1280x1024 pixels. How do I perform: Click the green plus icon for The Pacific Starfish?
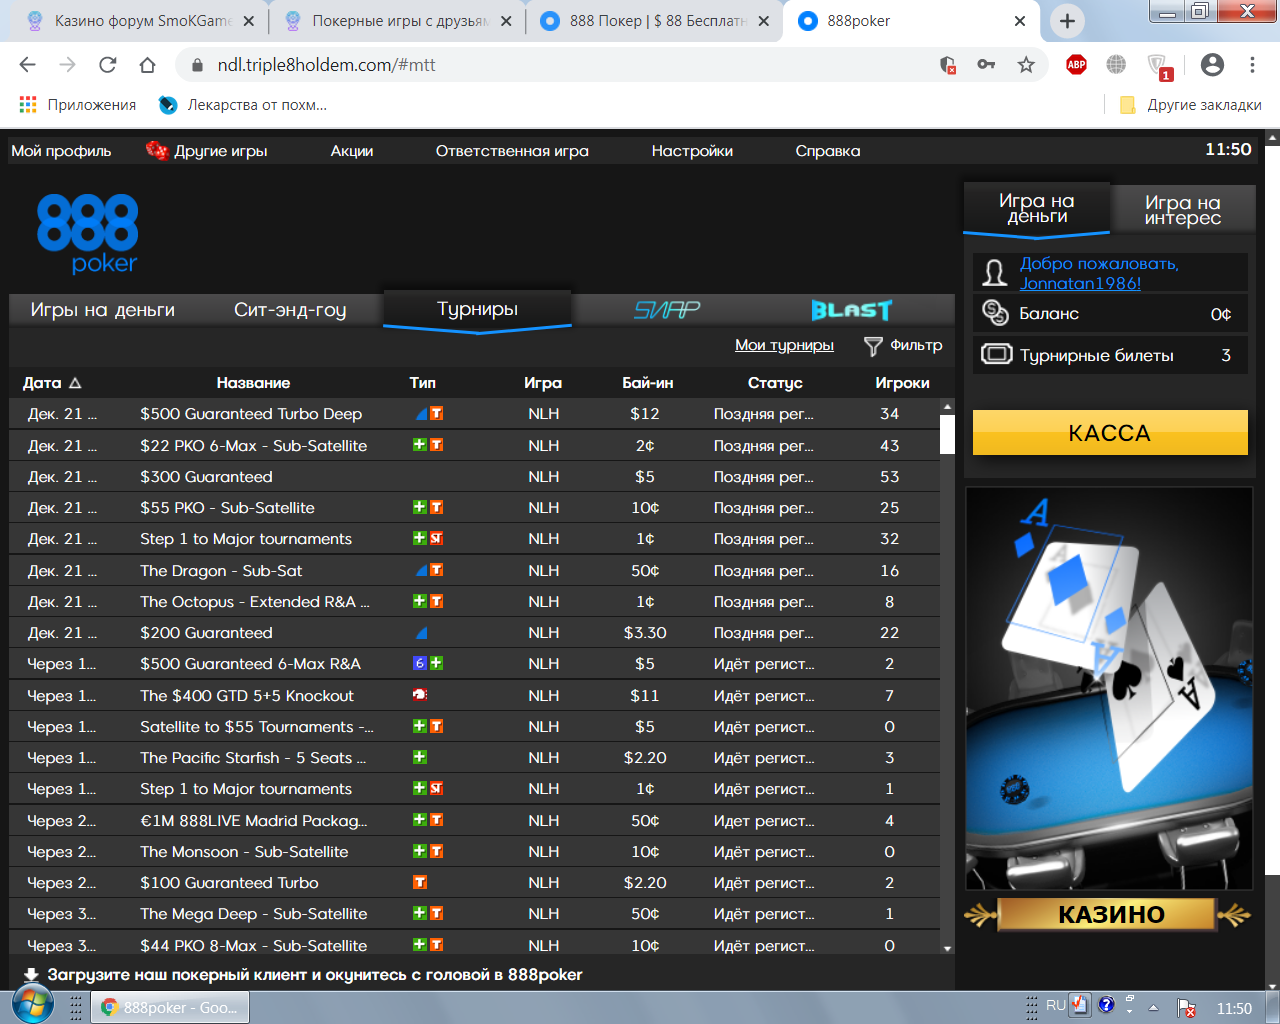[x=420, y=758]
